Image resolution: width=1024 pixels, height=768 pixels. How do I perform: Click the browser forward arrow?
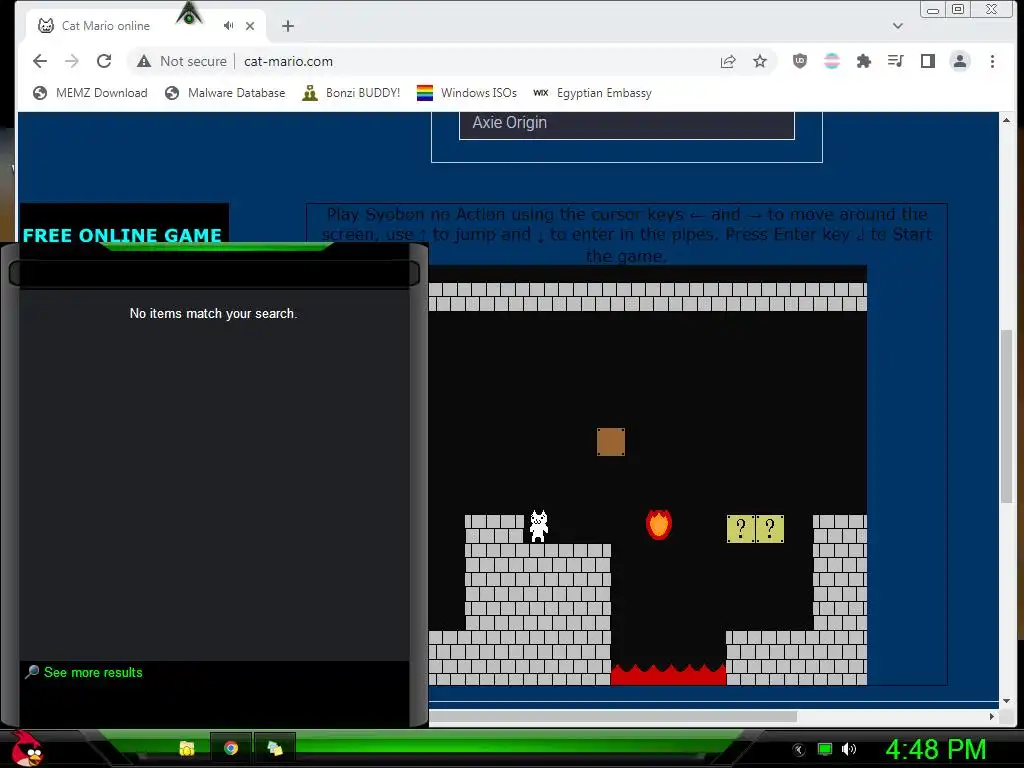click(72, 61)
